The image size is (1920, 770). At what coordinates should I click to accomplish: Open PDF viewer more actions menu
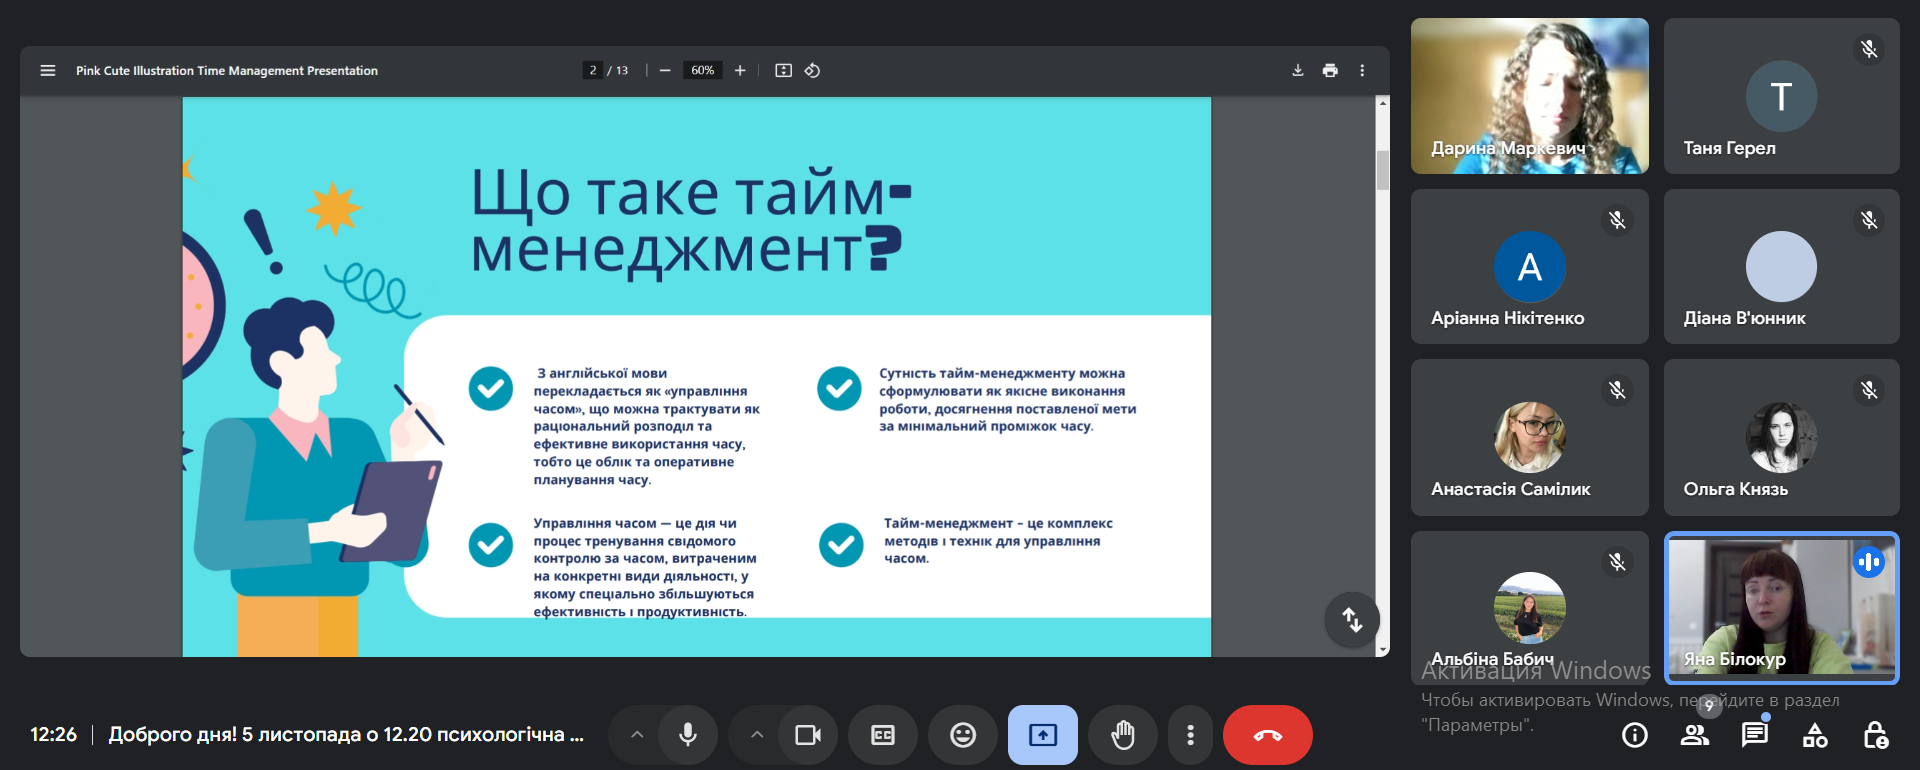tap(1361, 71)
